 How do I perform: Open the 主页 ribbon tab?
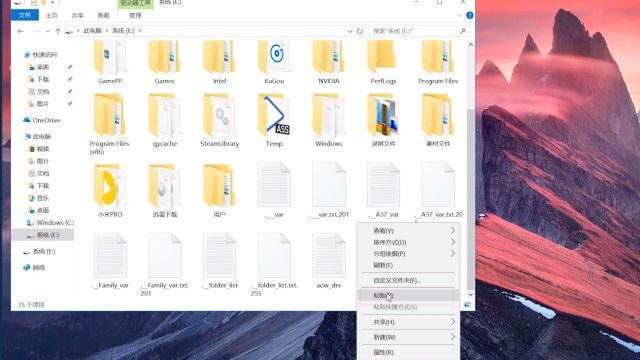[x=51, y=16]
